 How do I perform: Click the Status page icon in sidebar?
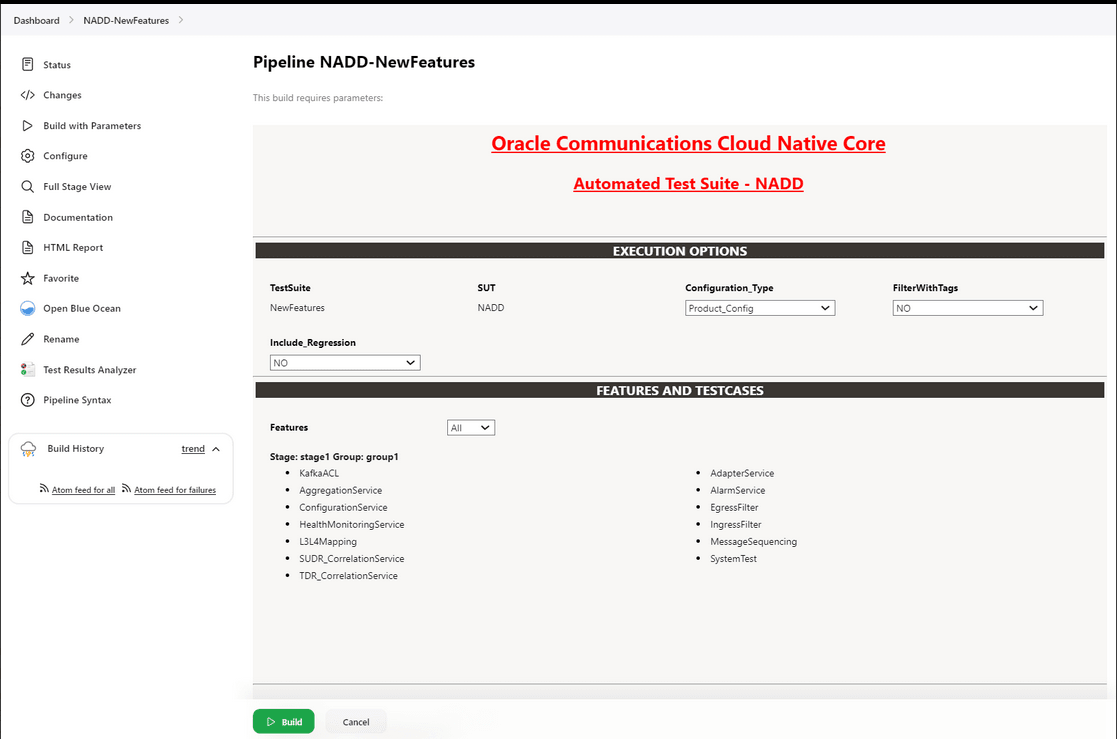pyautogui.click(x=27, y=64)
